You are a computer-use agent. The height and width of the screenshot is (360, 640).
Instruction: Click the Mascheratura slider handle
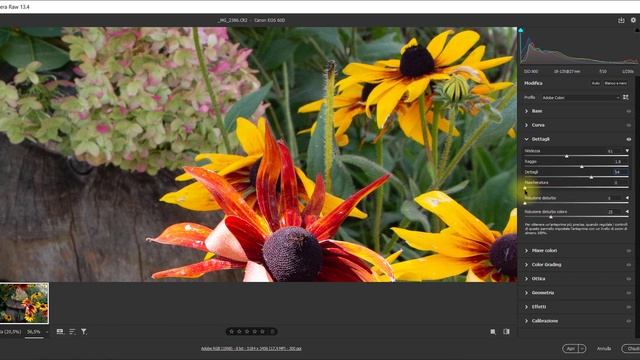[x=525, y=188]
